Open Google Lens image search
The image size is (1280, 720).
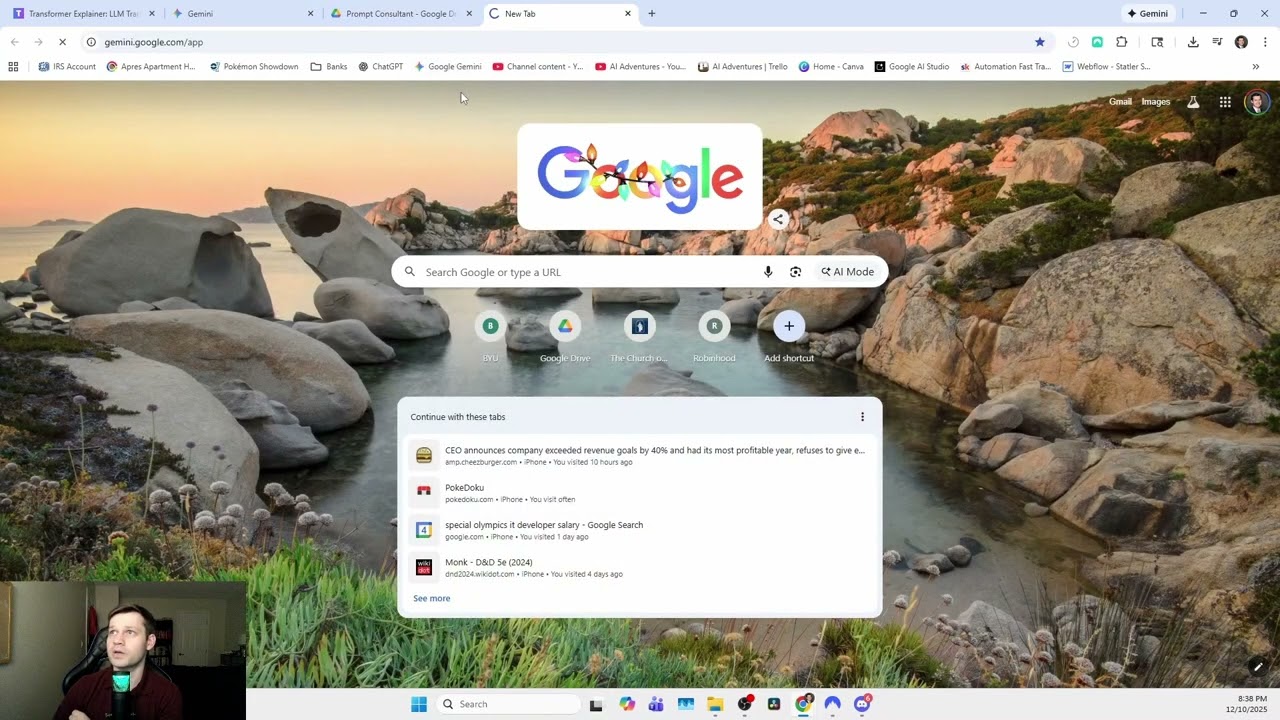click(795, 272)
